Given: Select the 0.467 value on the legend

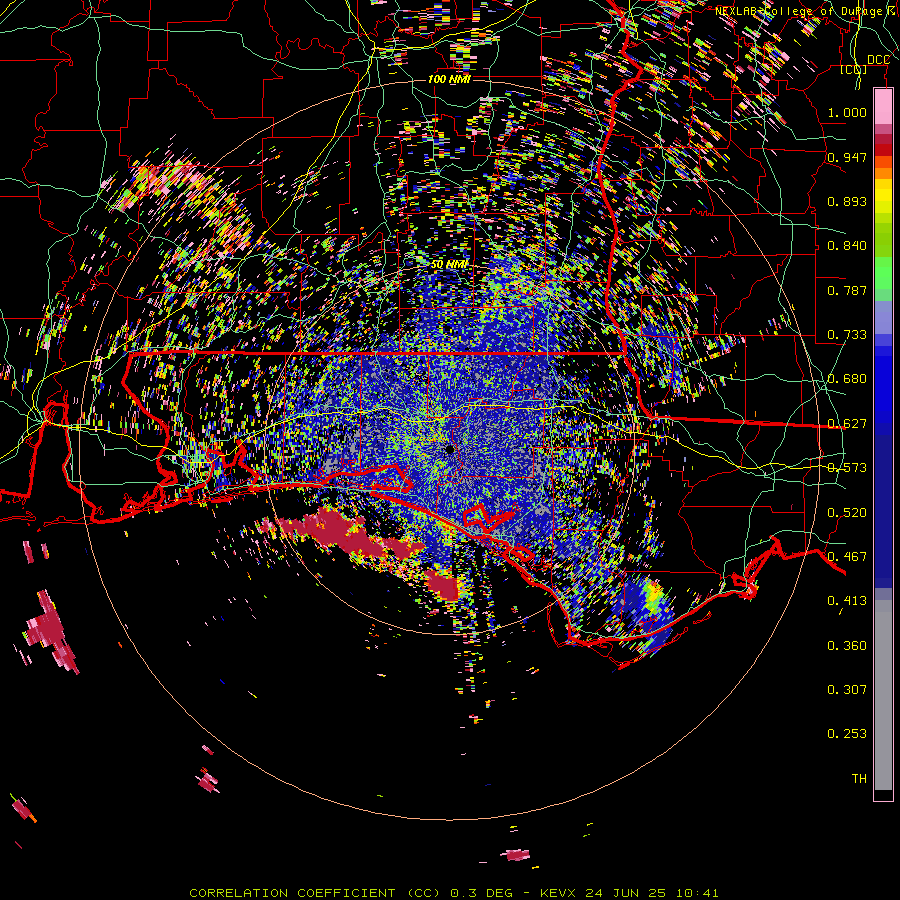Looking at the screenshot, I should 847,557.
